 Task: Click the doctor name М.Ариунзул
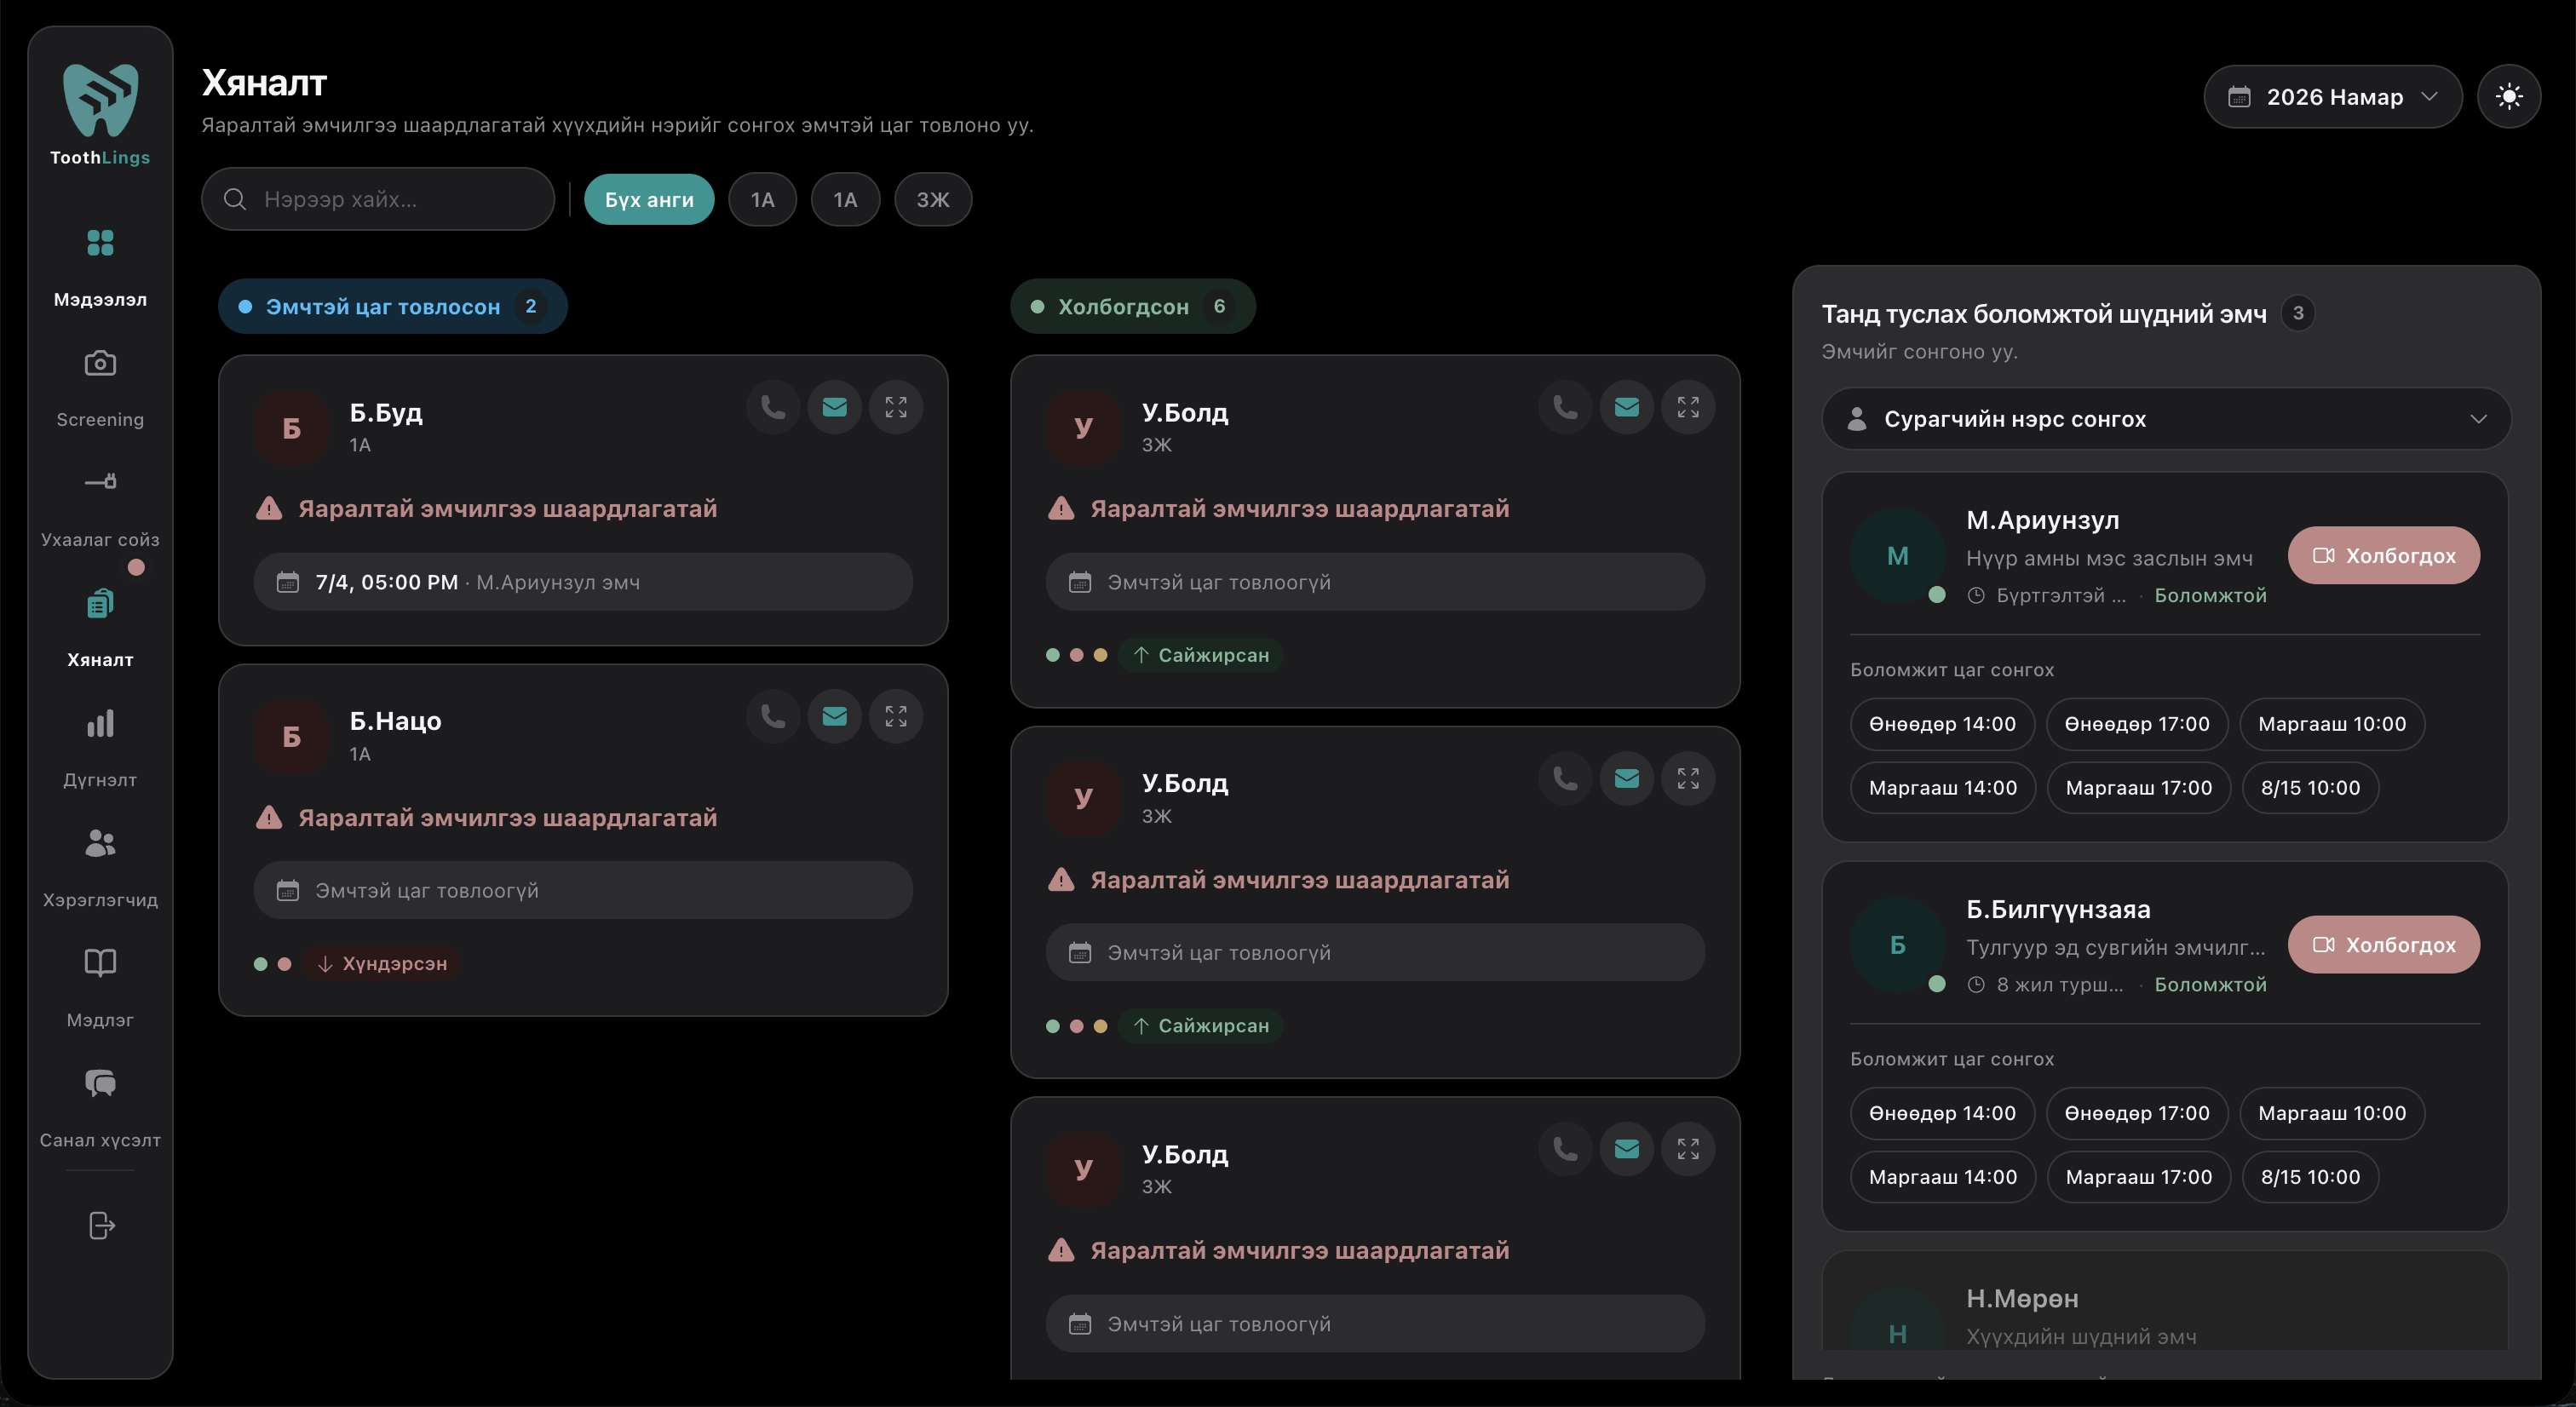pos(2043,520)
